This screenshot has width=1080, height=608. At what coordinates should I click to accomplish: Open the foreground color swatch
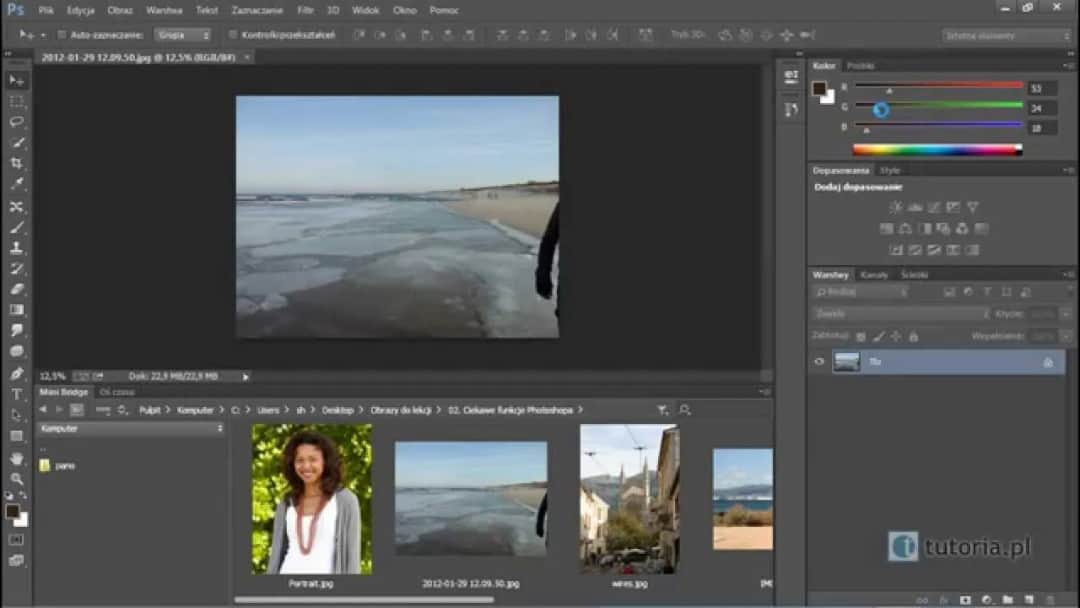point(12,512)
